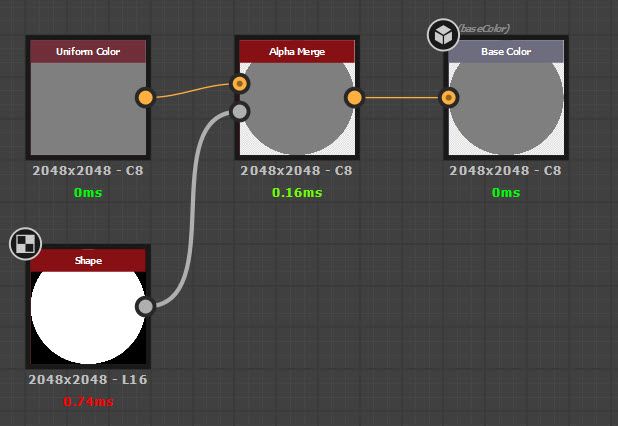Viewport: 618px width, 426px height.
Task: Click the Alpha Merge orange foreground input connector
Action: click(240, 84)
